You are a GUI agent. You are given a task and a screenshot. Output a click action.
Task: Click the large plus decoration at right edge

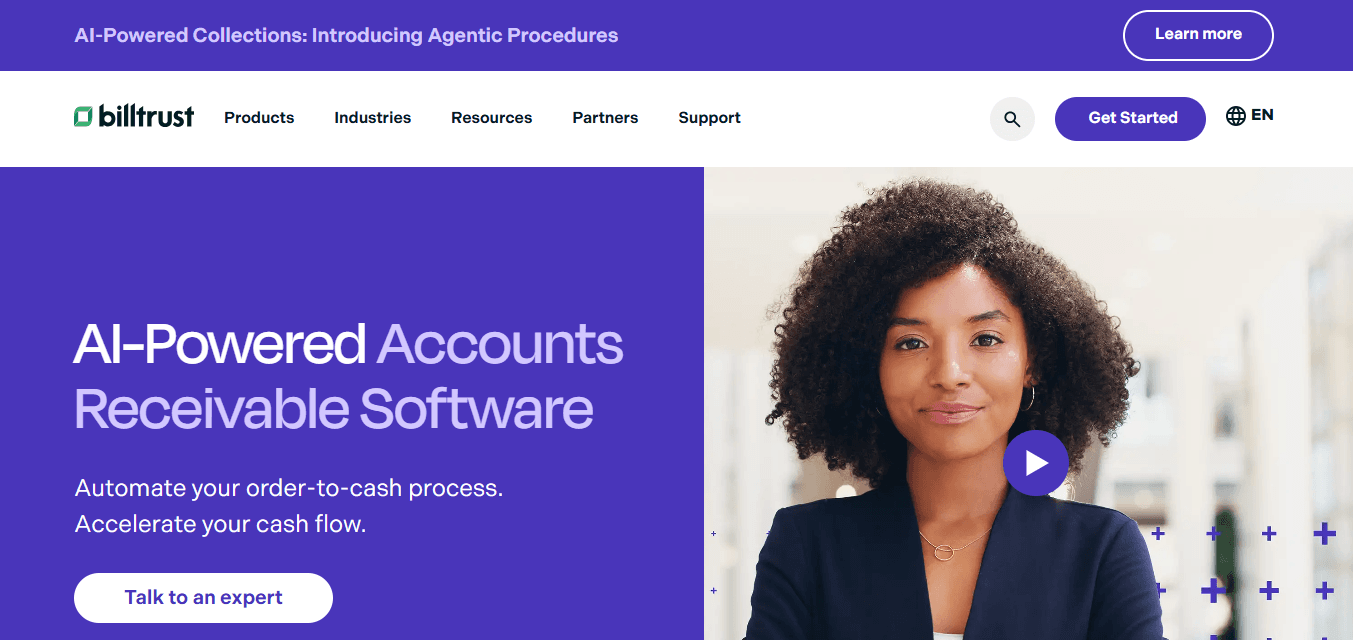pyautogui.click(x=1325, y=534)
